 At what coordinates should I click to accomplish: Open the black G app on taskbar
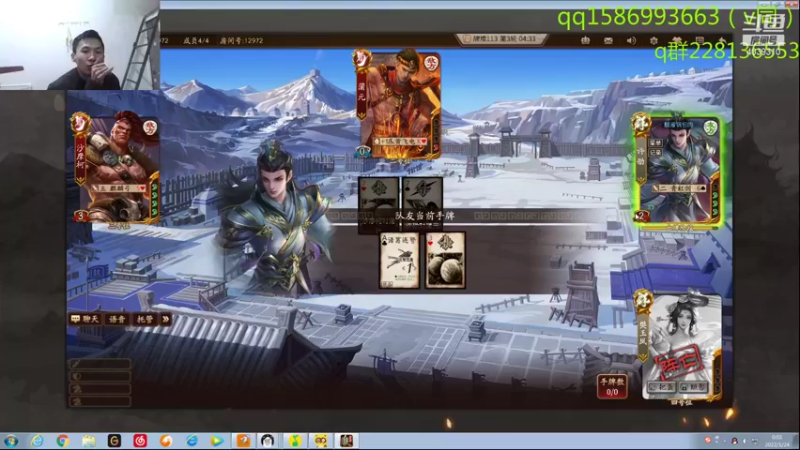[x=114, y=441]
